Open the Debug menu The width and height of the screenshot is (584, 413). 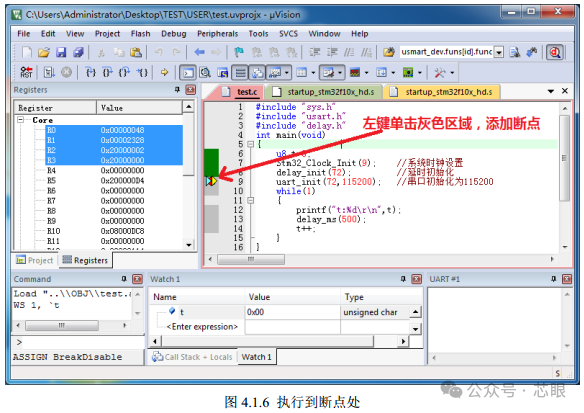174,34
